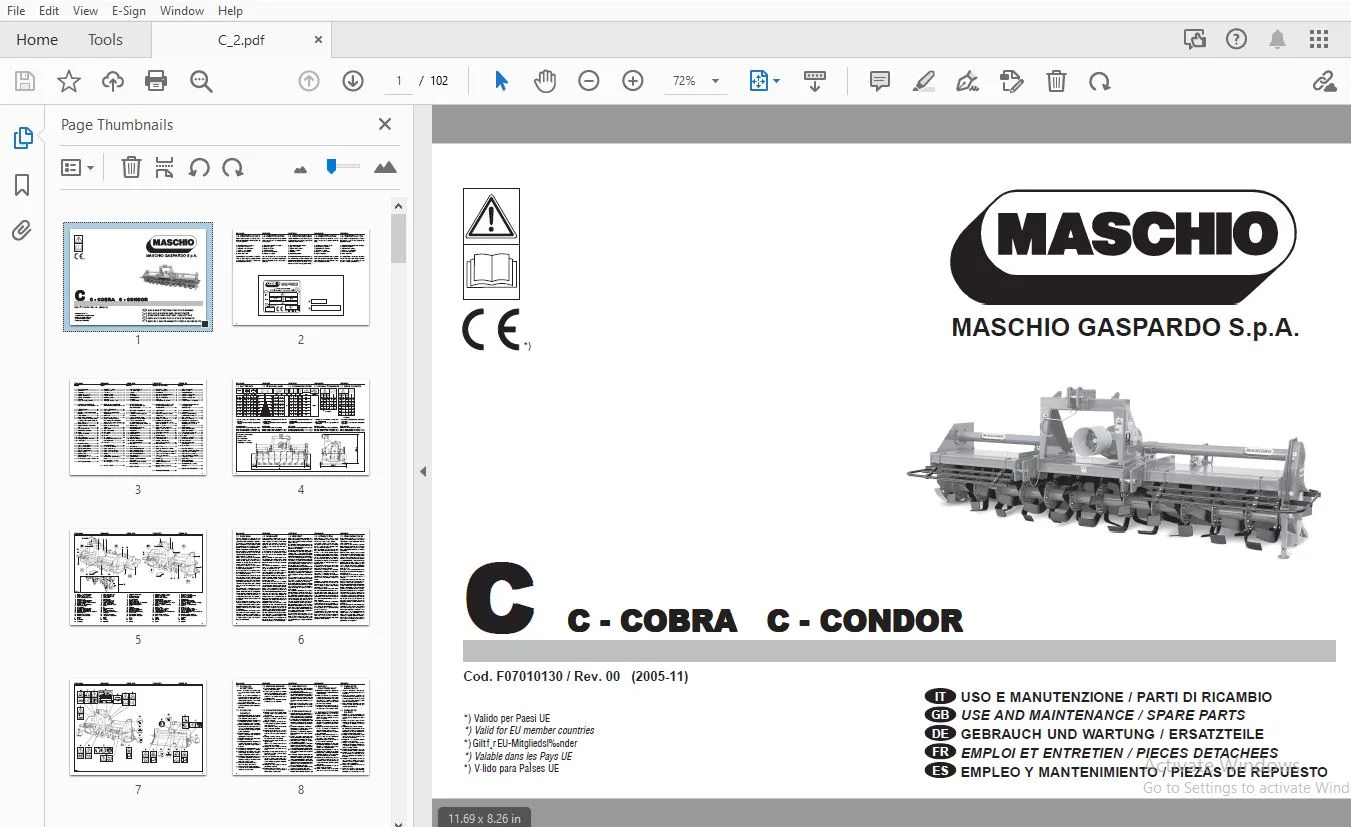Select page 2 thumbnail

click(x=301, y=277)
